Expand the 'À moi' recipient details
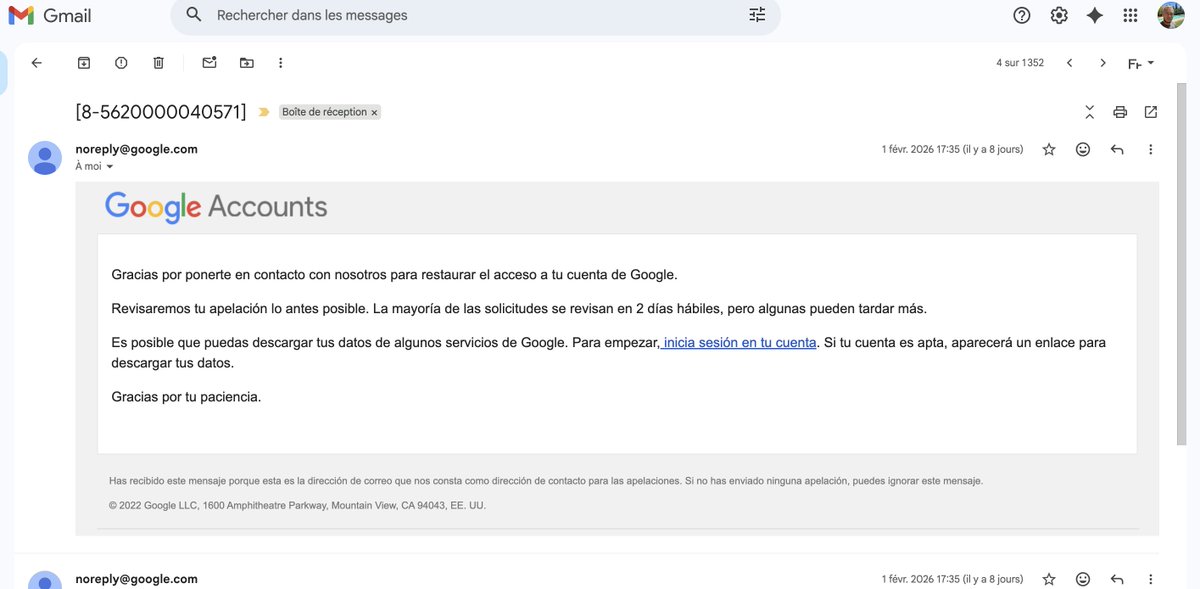The image size is (1200, 589). coord(110,167)
